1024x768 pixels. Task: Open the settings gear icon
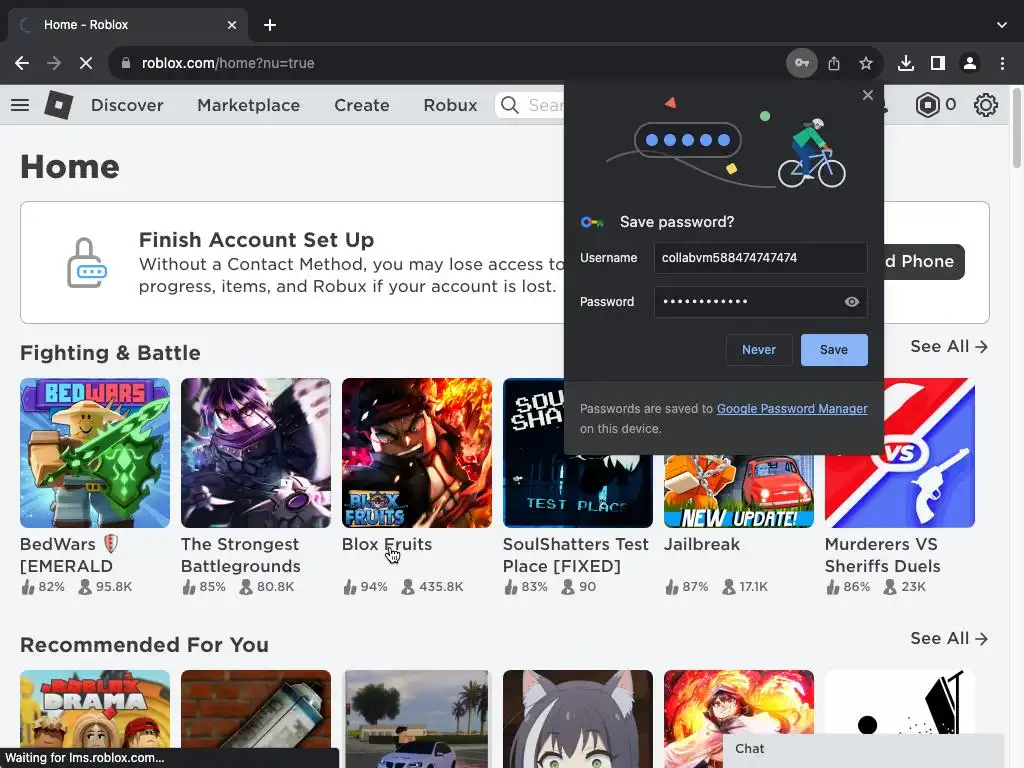pyautogui.click(x=985, y=104)
